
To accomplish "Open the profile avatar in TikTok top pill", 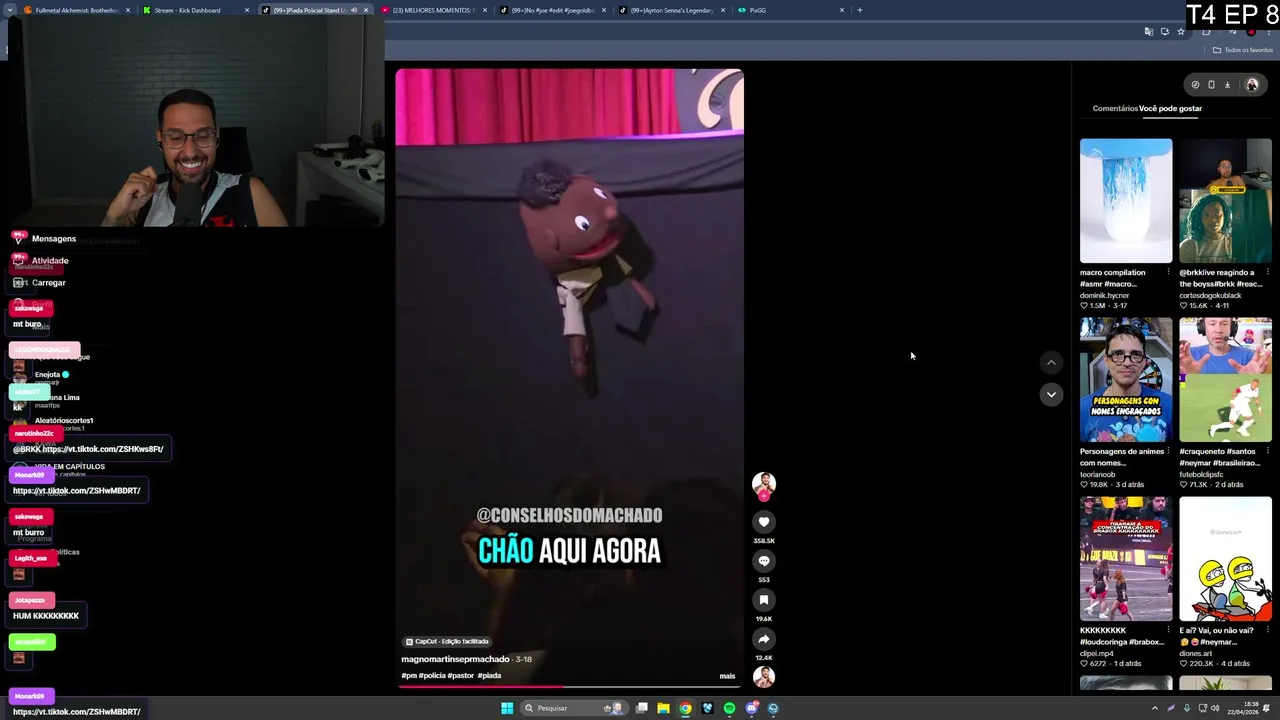I will tap(1251, 85).
